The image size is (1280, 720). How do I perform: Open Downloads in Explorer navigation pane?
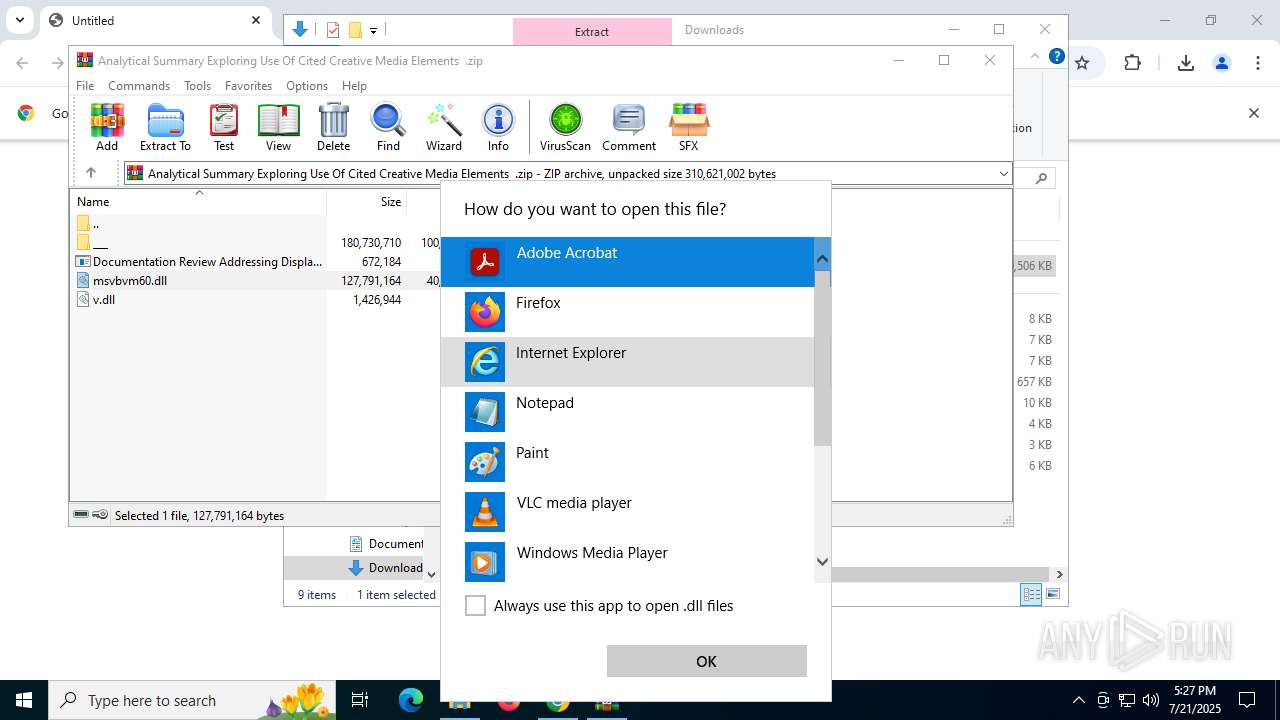385,568
